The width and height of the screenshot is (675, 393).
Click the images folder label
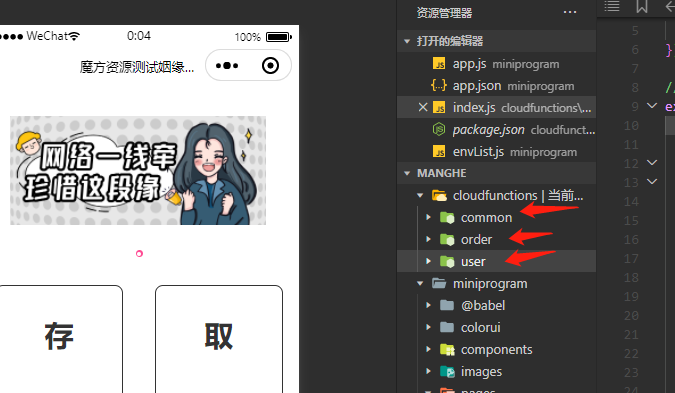tap(481, 371)
